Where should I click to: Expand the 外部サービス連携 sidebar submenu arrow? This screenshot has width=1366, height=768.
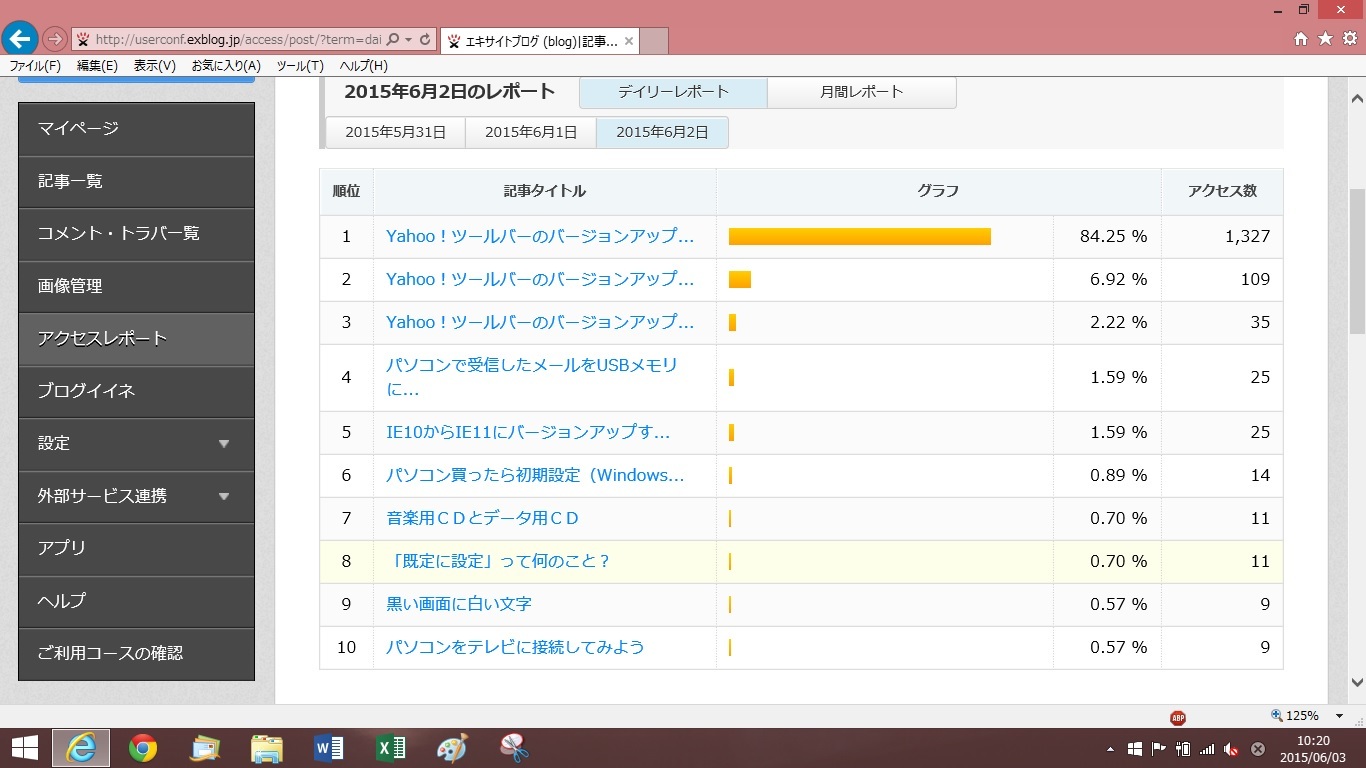point(224,496)
